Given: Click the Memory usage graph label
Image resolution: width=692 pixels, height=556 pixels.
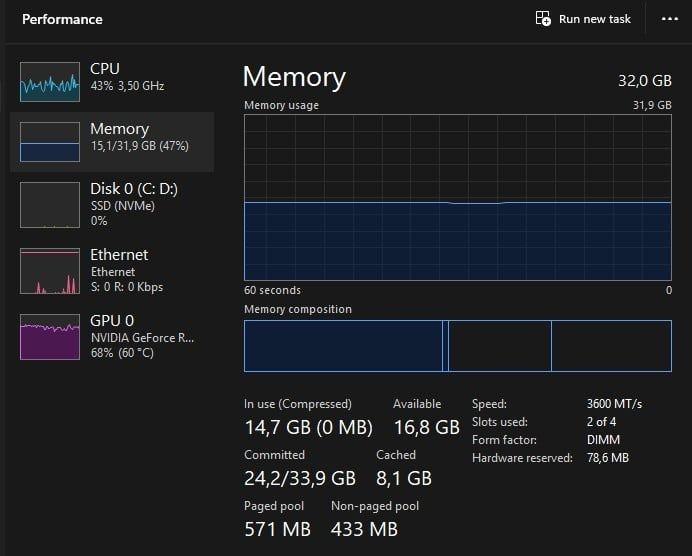Looking at the screenshot, I should tap(281, 105).
